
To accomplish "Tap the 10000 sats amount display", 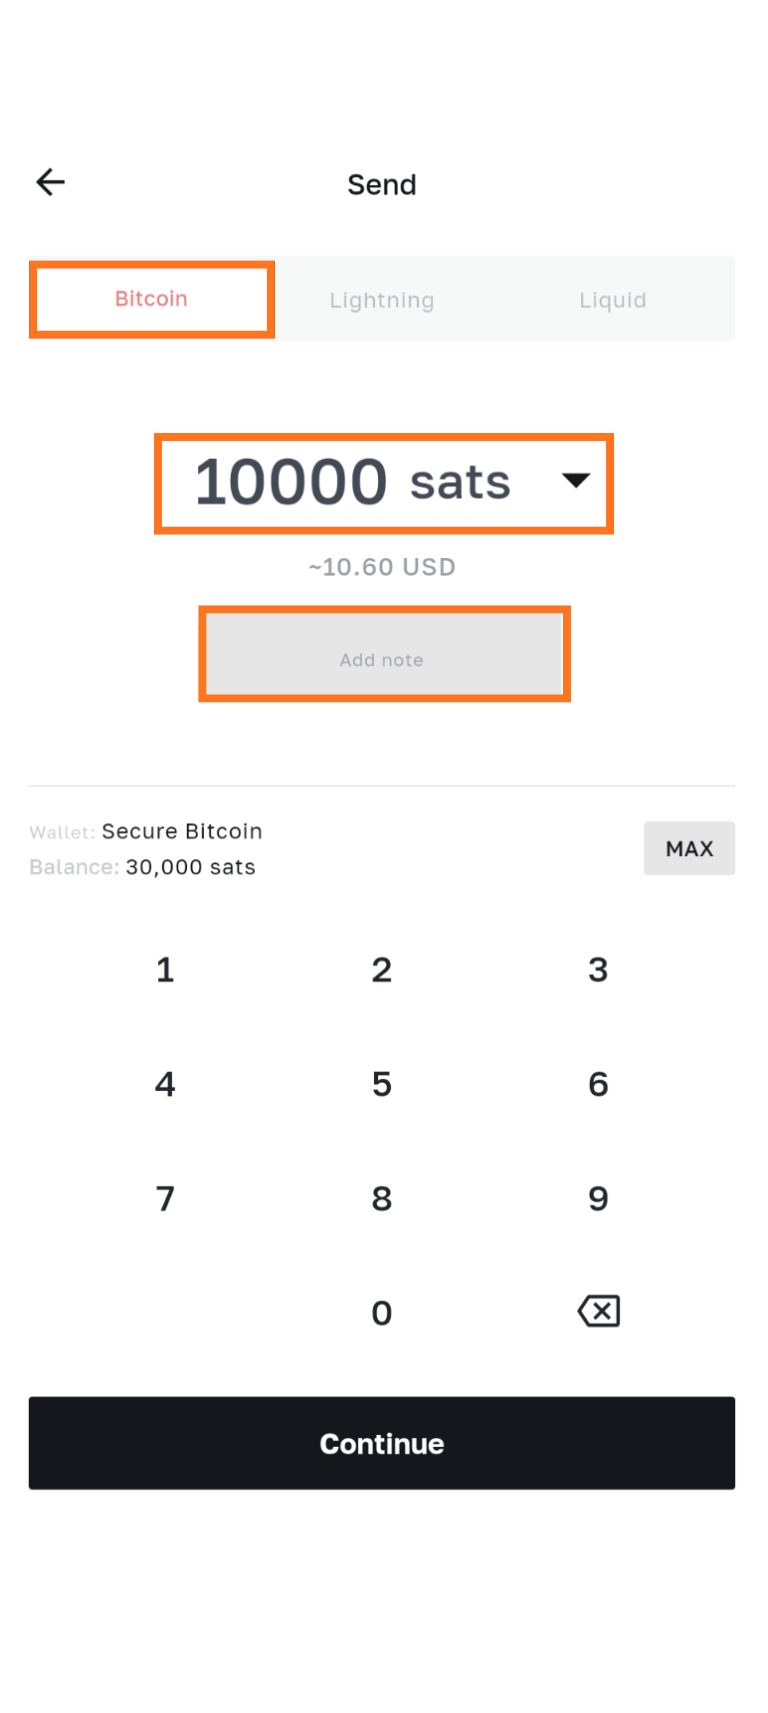I will pos(352,482).
